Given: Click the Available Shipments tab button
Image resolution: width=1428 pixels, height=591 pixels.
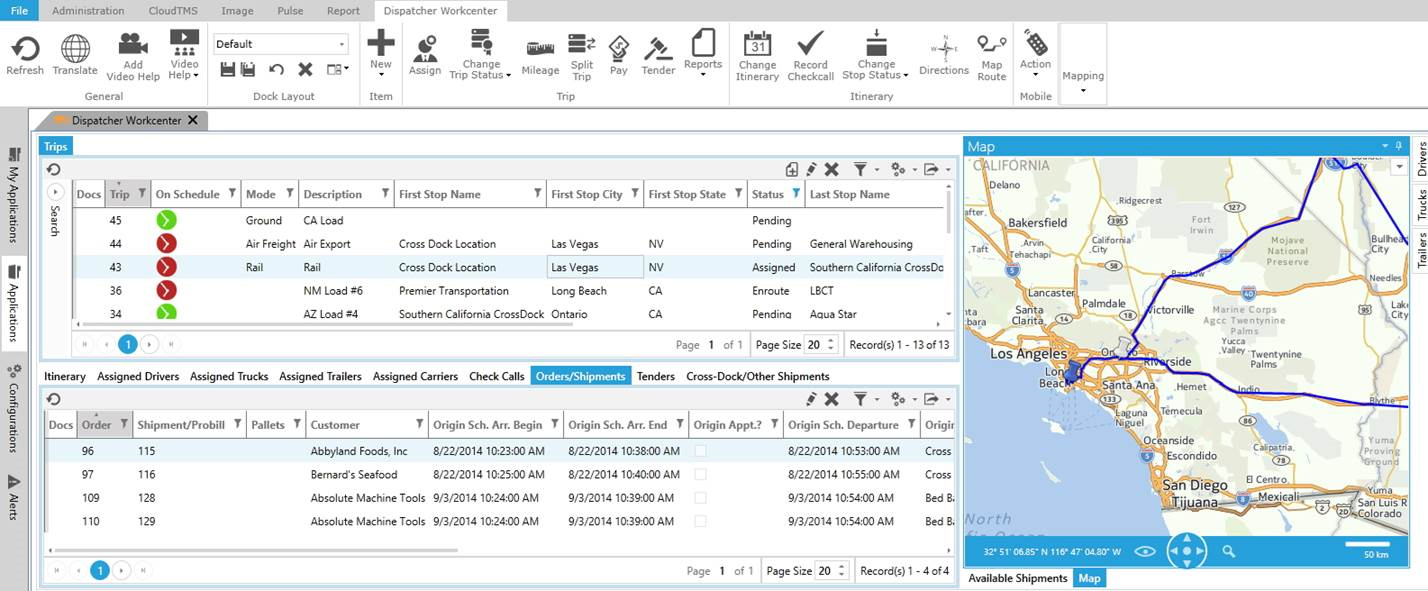Looking at the screenshot, I should (1017, 579).
